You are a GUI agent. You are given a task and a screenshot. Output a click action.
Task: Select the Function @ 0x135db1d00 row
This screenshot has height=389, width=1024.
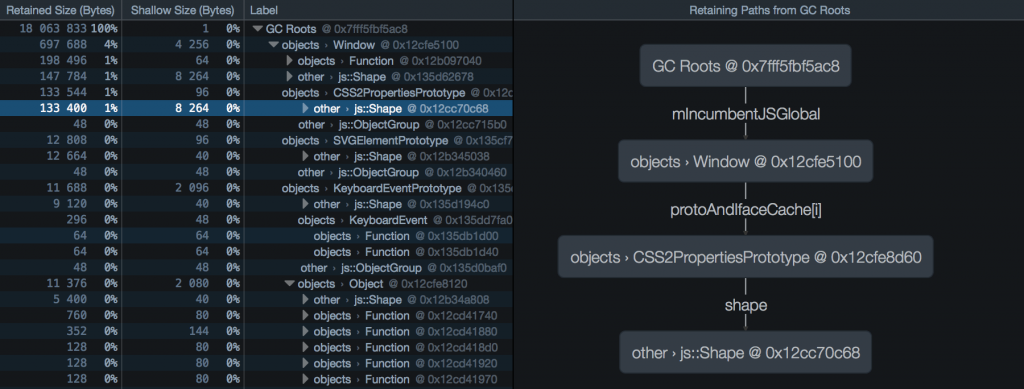tap(257, 236)
